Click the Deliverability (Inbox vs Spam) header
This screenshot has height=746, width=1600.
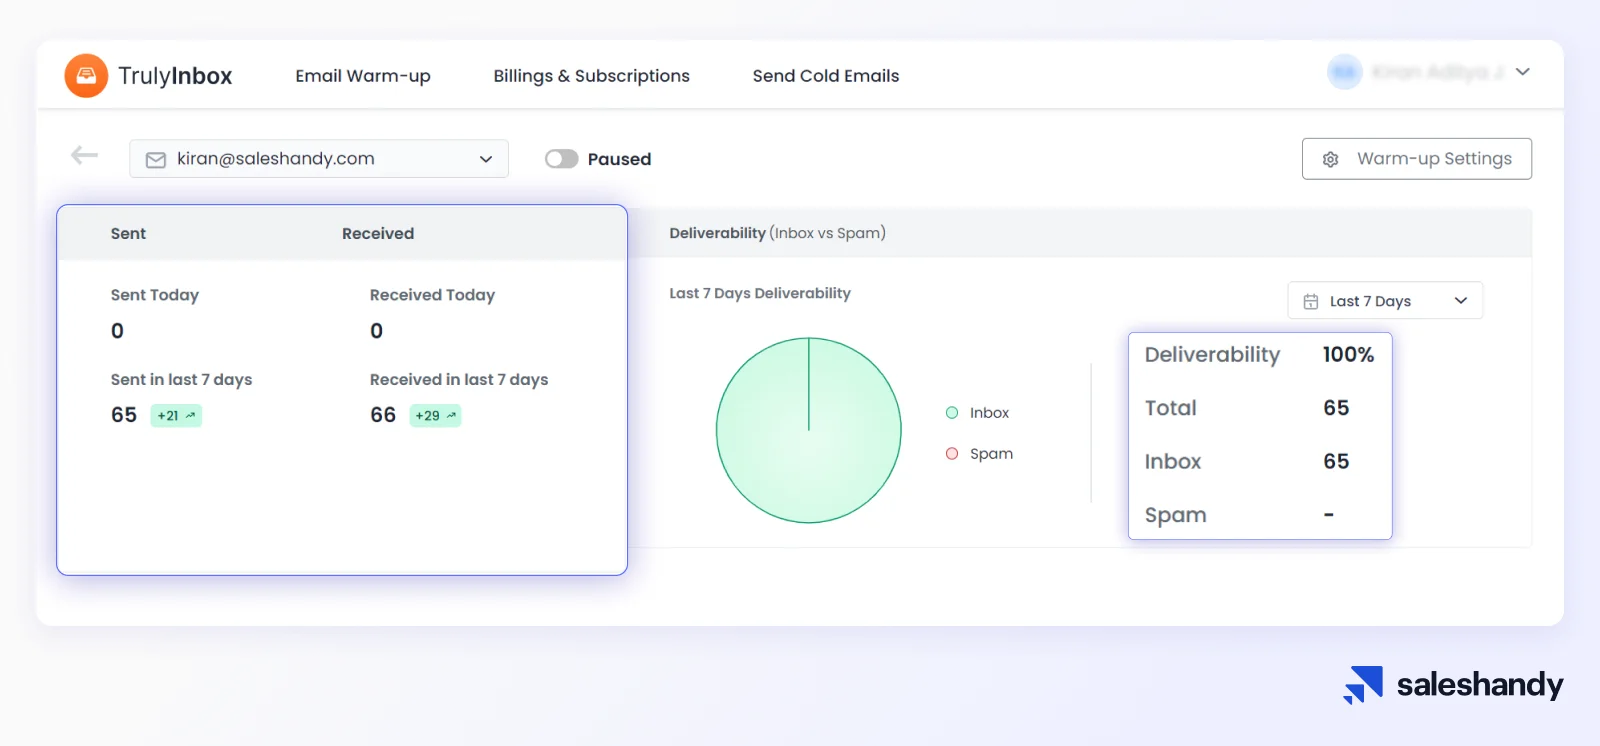[778, 233]
